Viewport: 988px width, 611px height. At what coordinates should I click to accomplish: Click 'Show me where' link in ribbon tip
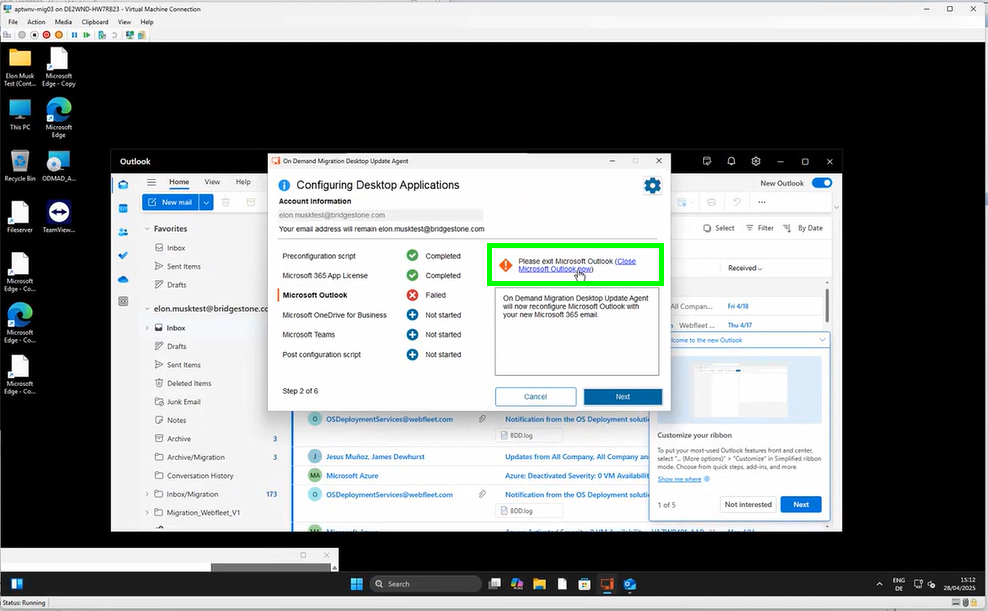point(679,479)
